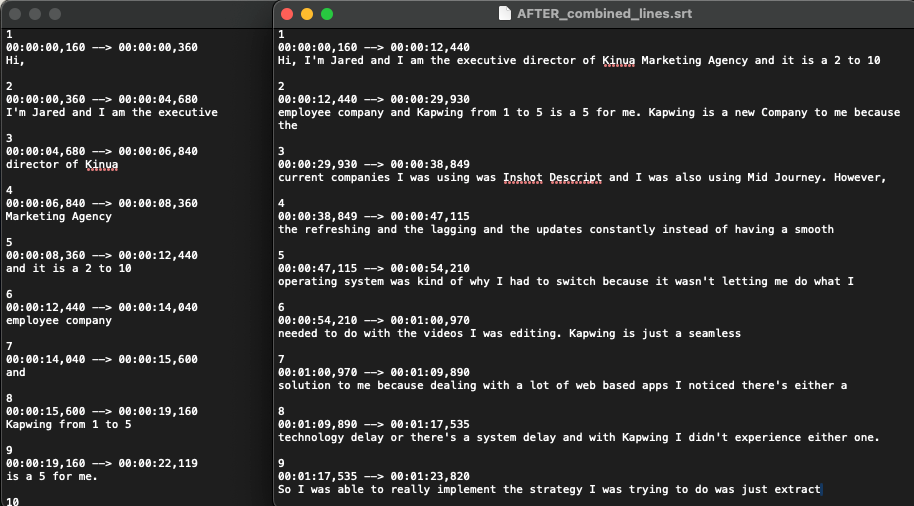The width and height of the screenshot is (914, 506).
Task: Click the line 'and it is a 2 to 10' in left window
Action: pos(69,268)
